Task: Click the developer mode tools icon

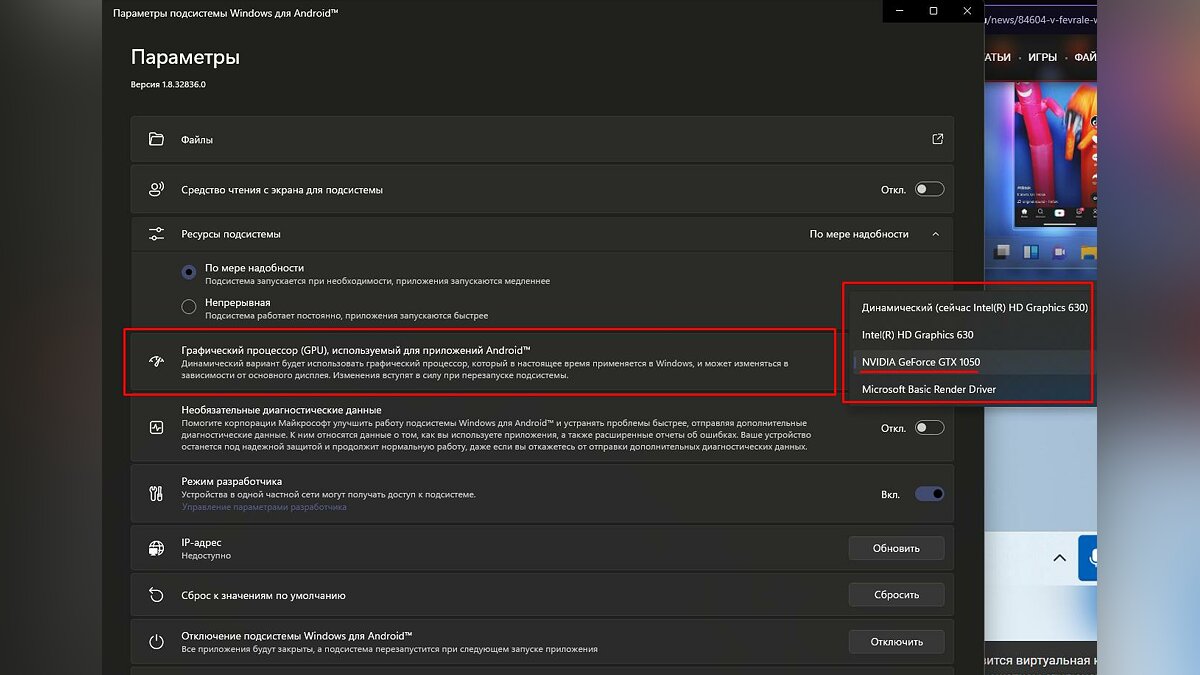Action: (156, 493)
